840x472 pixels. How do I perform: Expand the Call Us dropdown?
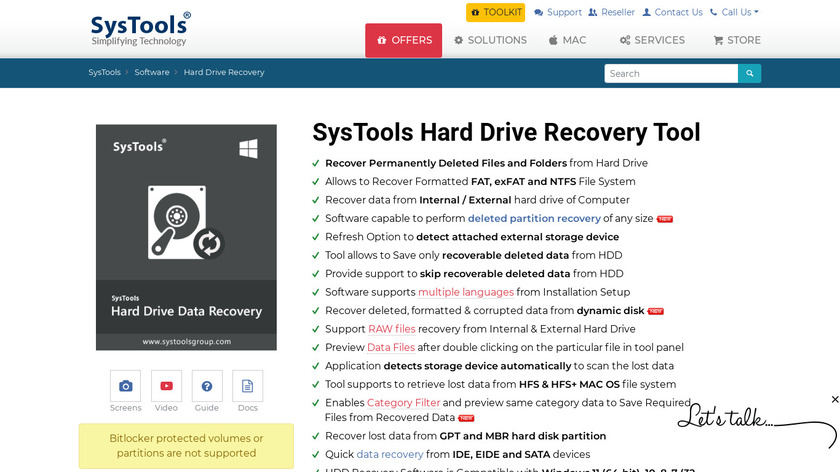click(x=734, y=12)
